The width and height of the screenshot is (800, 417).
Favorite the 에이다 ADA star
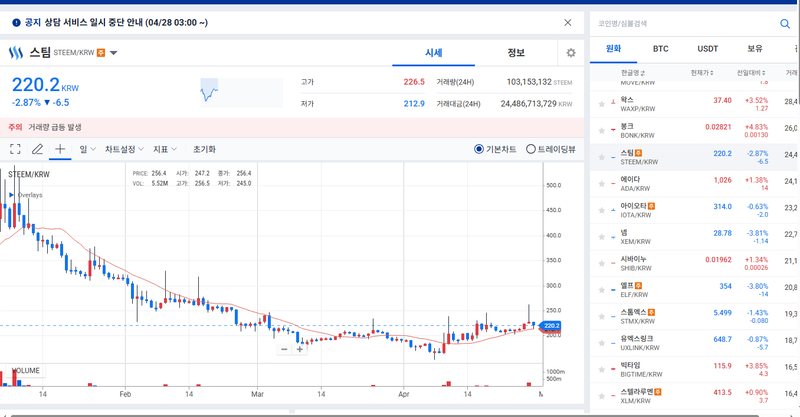(602, 184)
